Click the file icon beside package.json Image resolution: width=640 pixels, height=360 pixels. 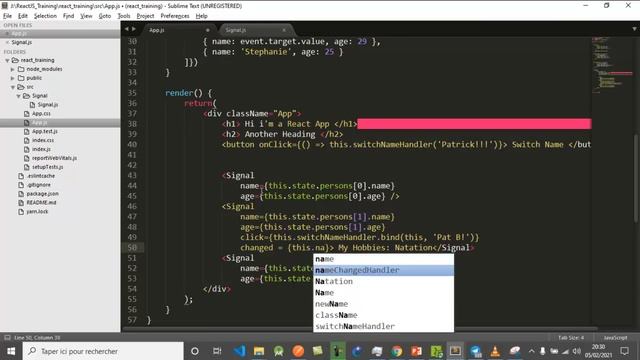pos(21,193)
